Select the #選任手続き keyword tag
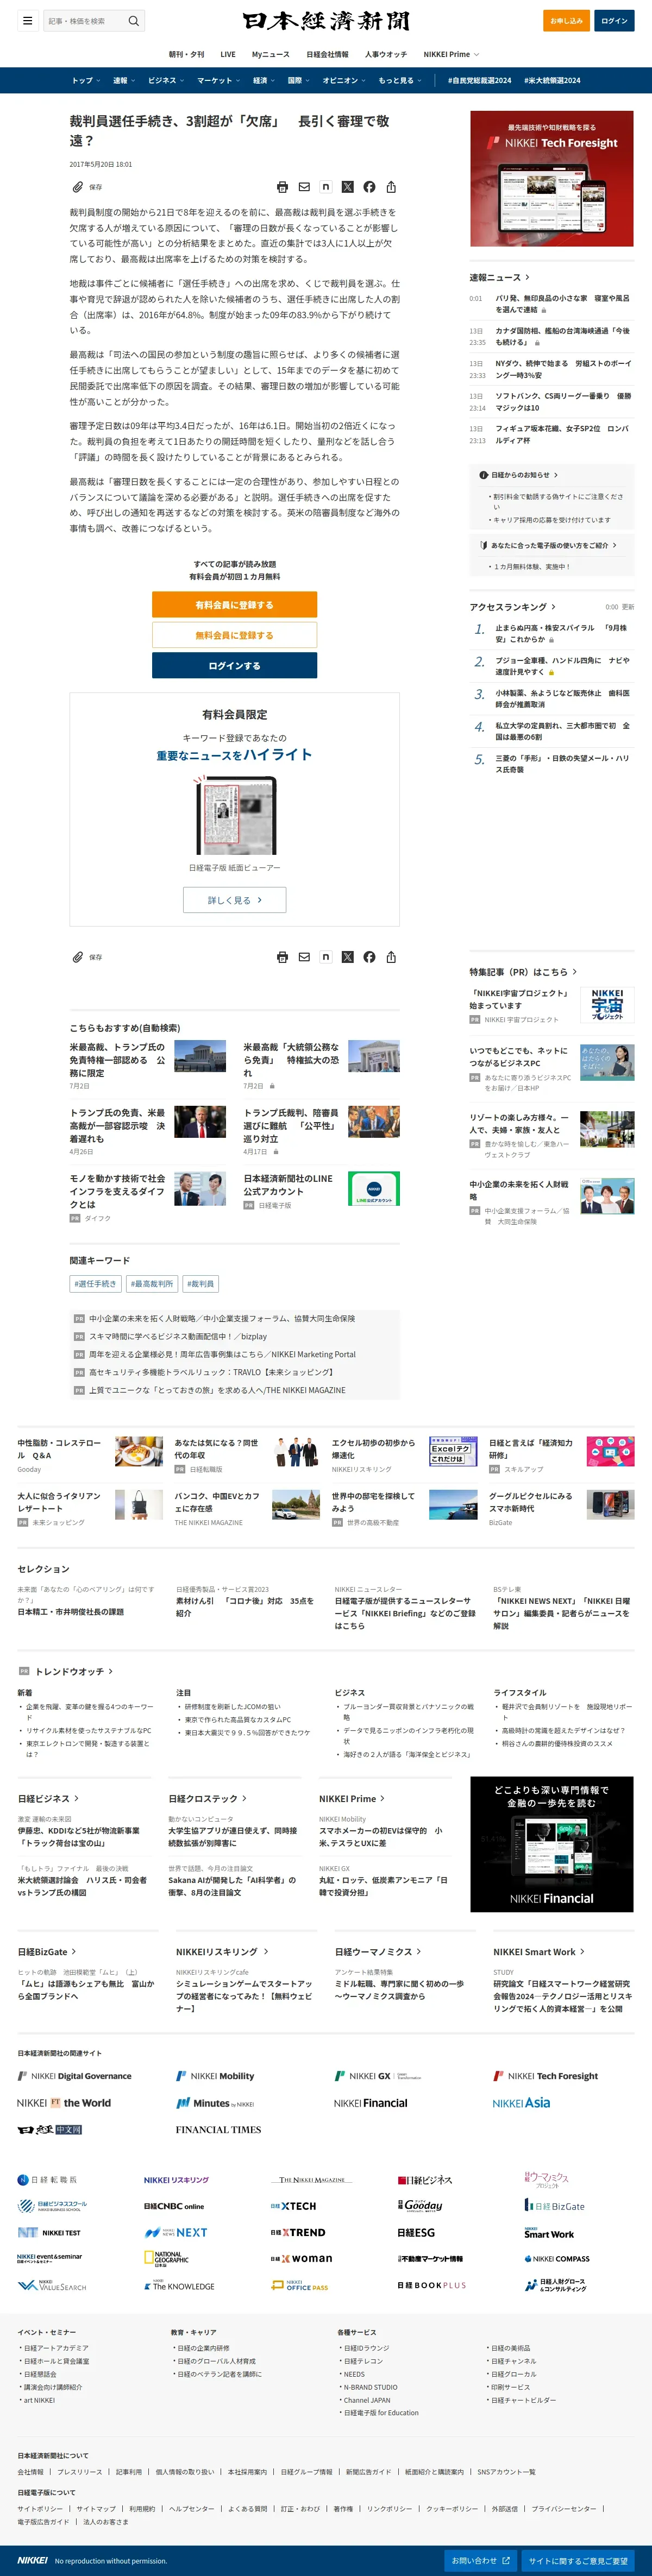 point(95,1283)
